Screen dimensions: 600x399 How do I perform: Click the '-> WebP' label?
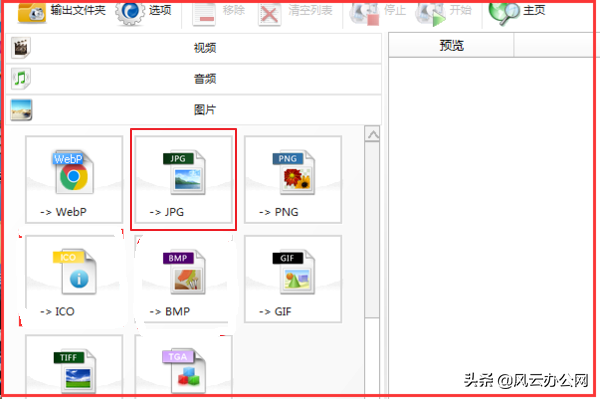64,212
